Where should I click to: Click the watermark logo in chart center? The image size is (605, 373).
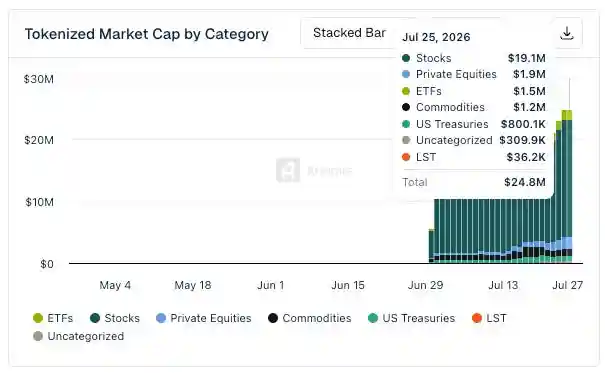[x=288, y=170]
